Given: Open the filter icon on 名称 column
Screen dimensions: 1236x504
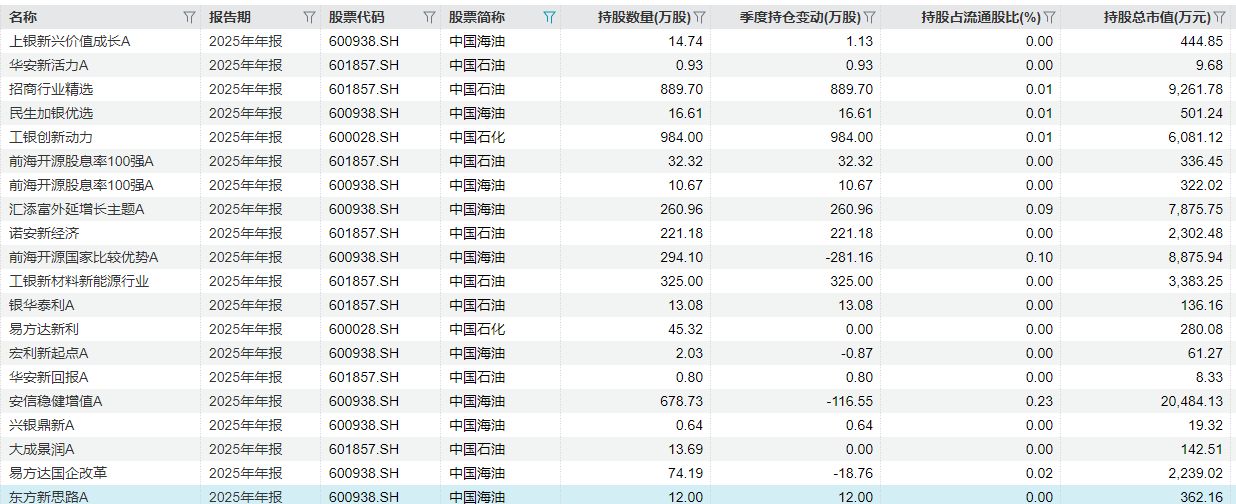Looking at the screenshot, I should click(189, 17).
